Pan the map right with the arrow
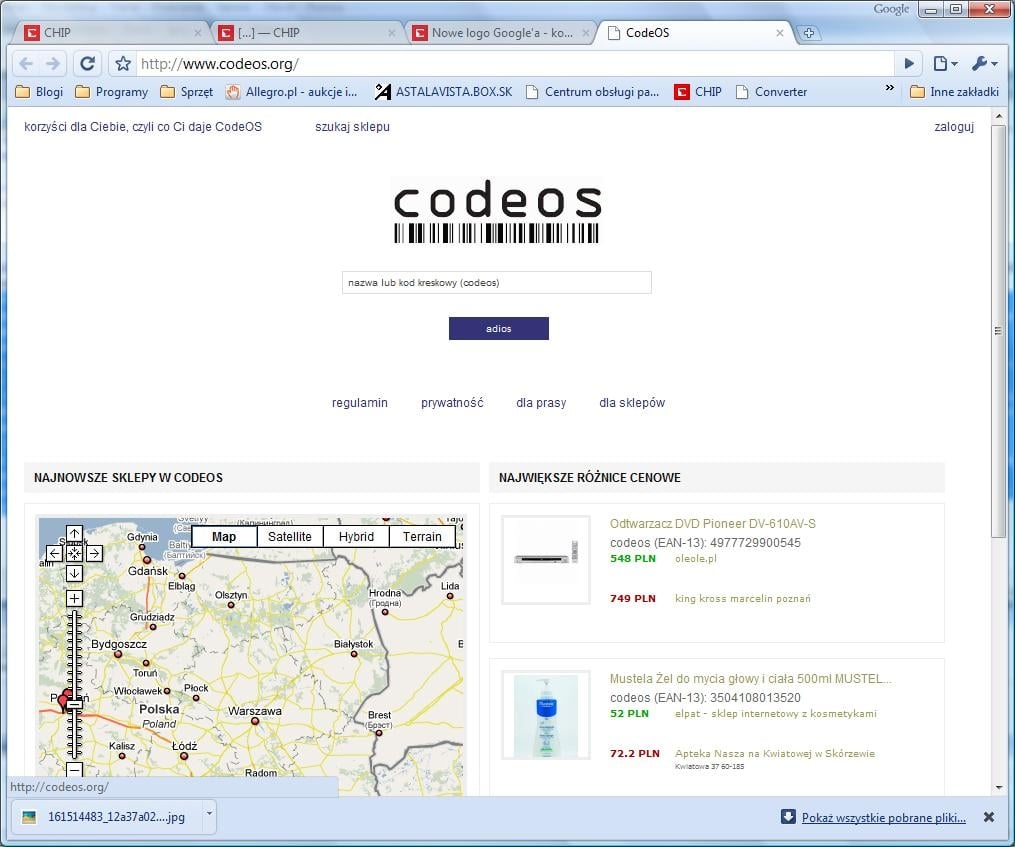The height and width of the screenshot is (847, 1015). 94,553
